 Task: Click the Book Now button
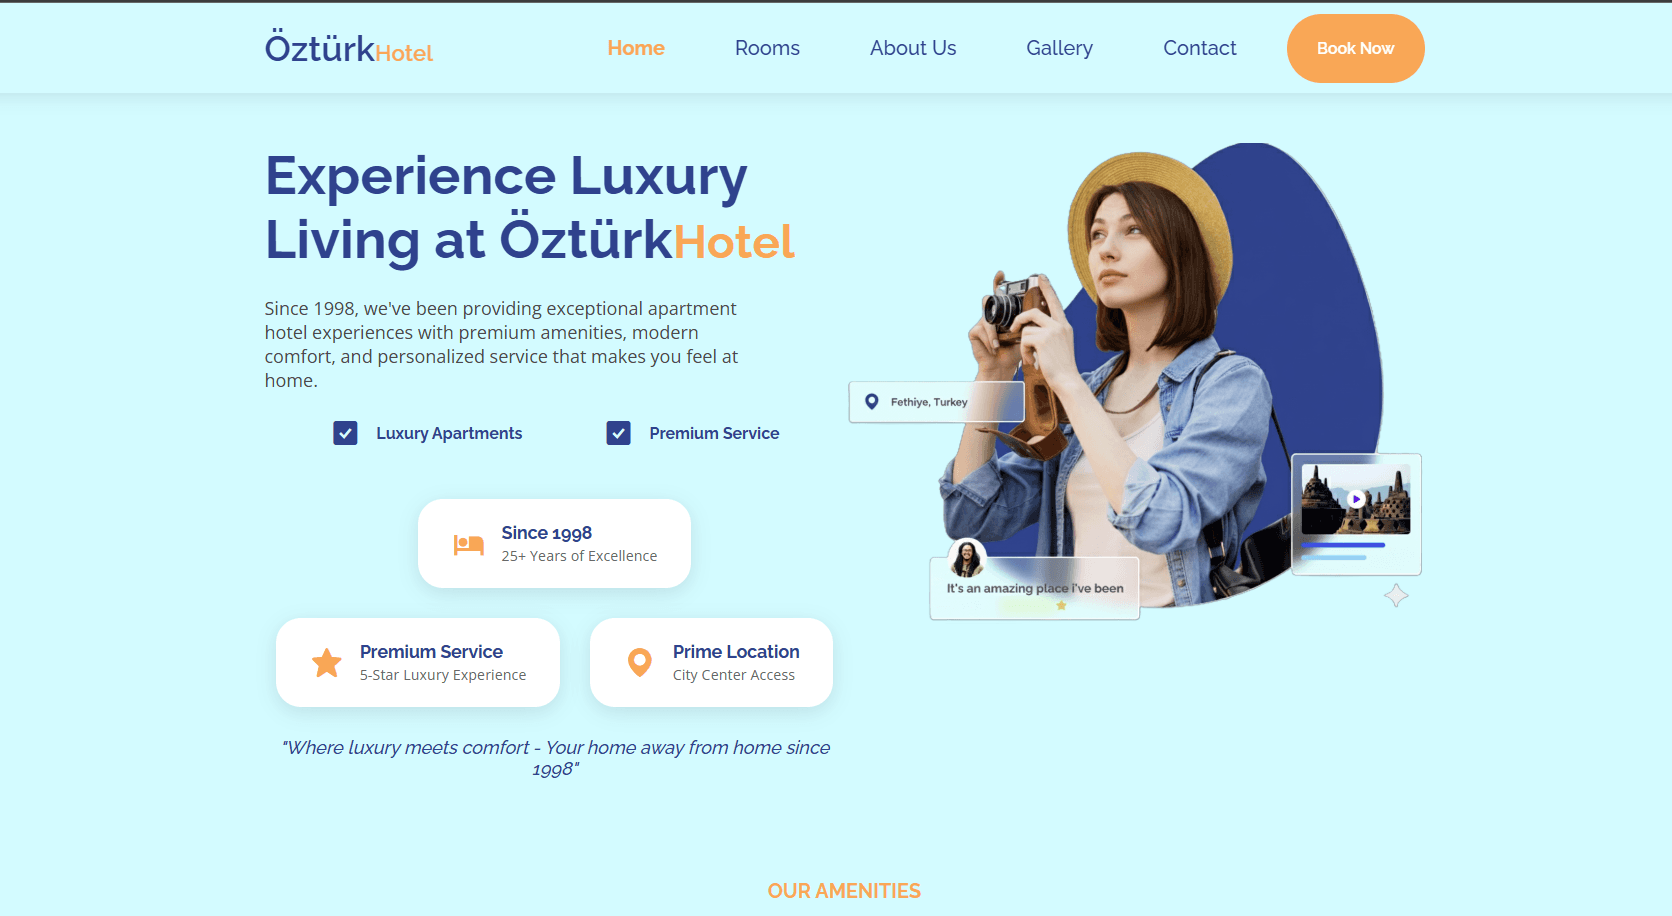[1355, 48]
